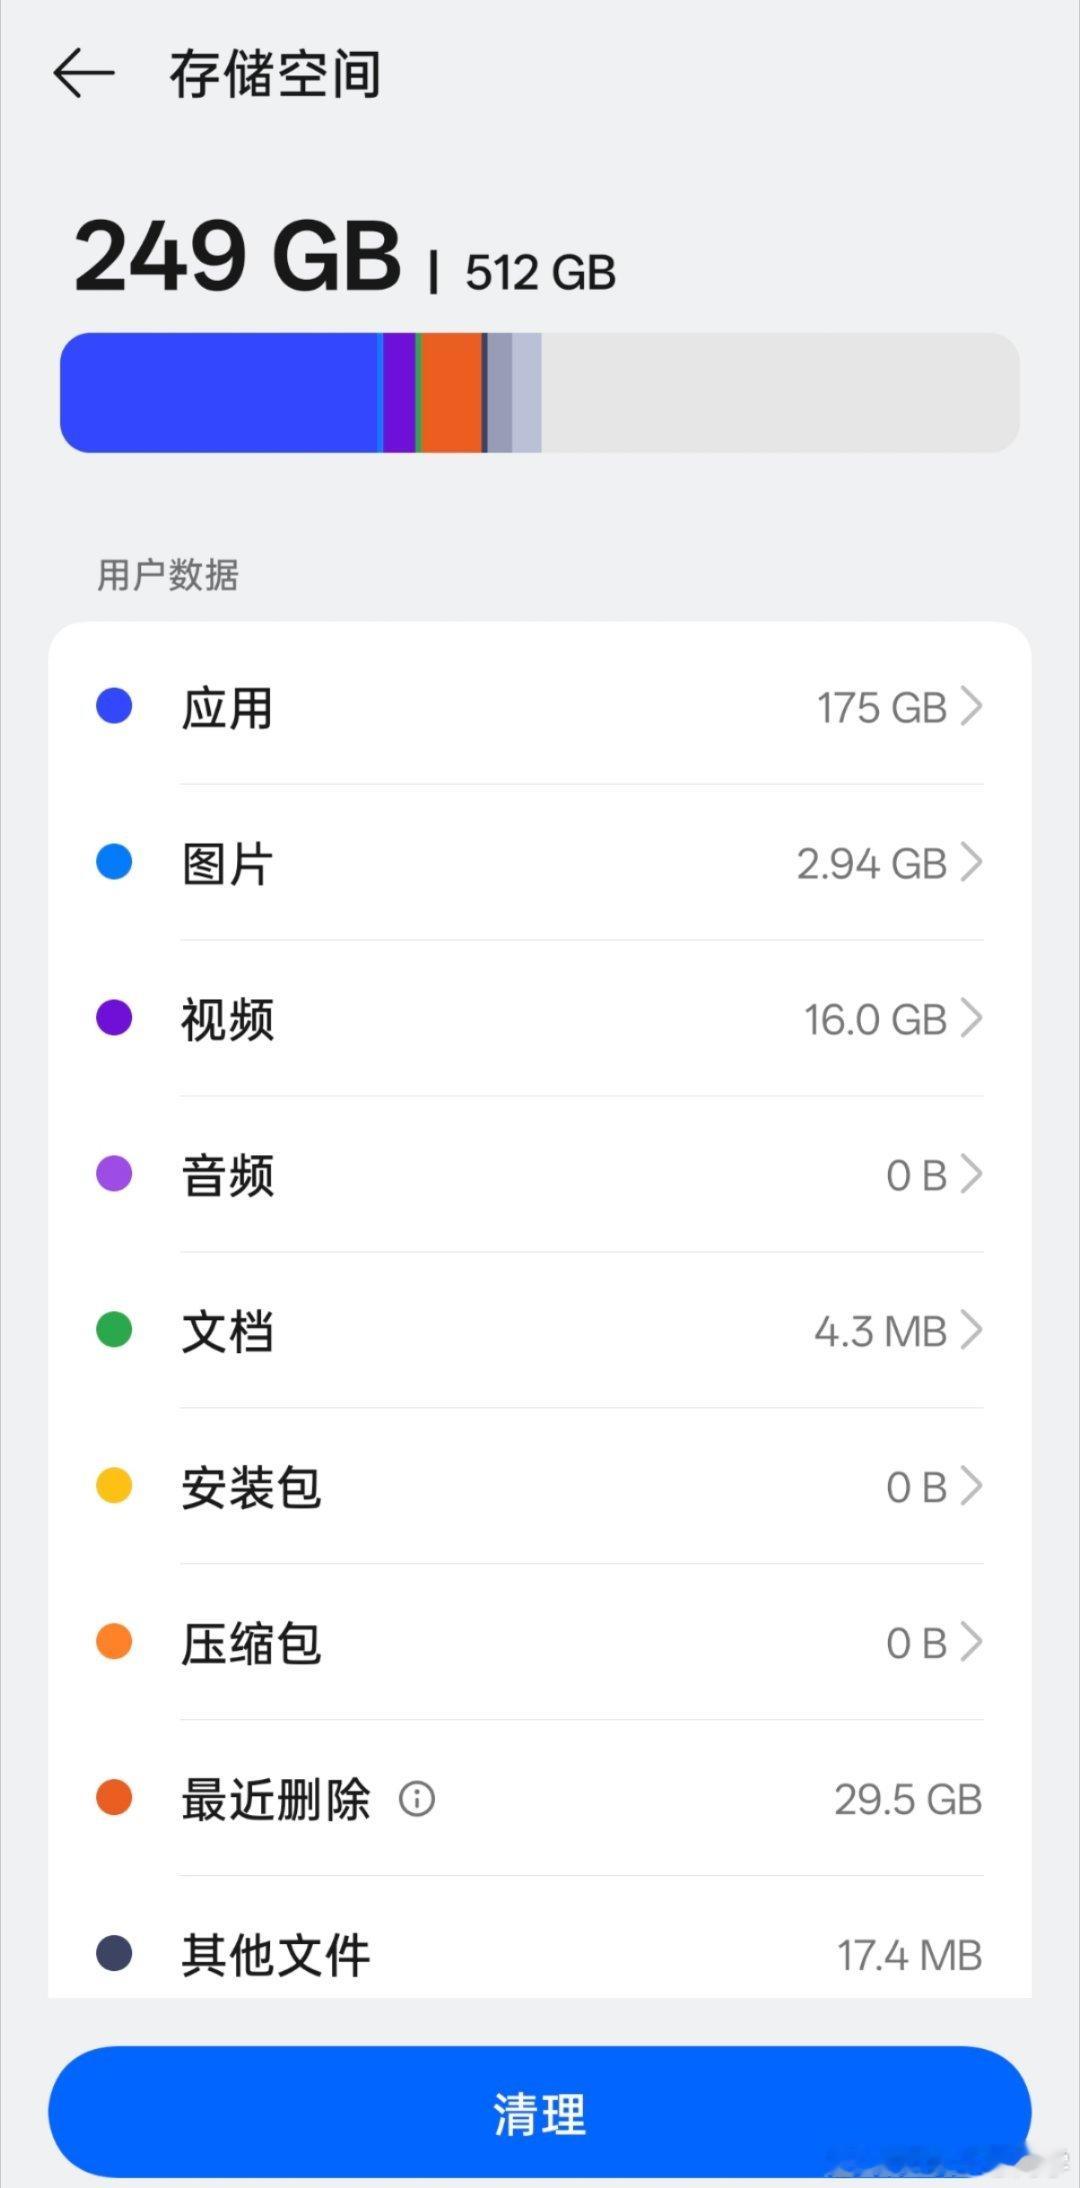Image resolution: width=1080 pixels, height=2188 pixels.
Task: Click the dark dot beside 其他文件
Action: (x=114, y=1953)
